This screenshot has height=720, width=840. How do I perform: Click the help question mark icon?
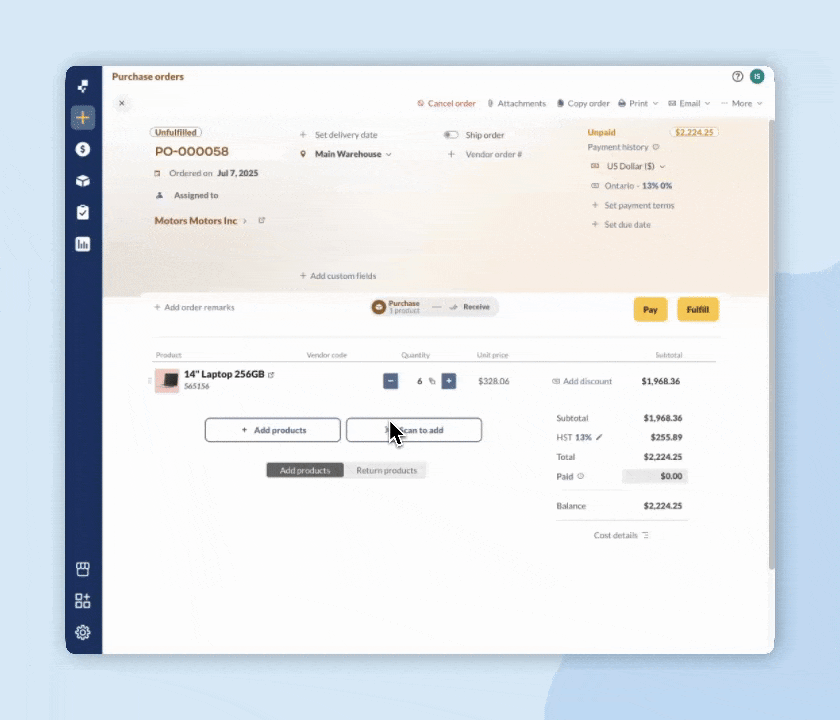[x=738, y=77]
